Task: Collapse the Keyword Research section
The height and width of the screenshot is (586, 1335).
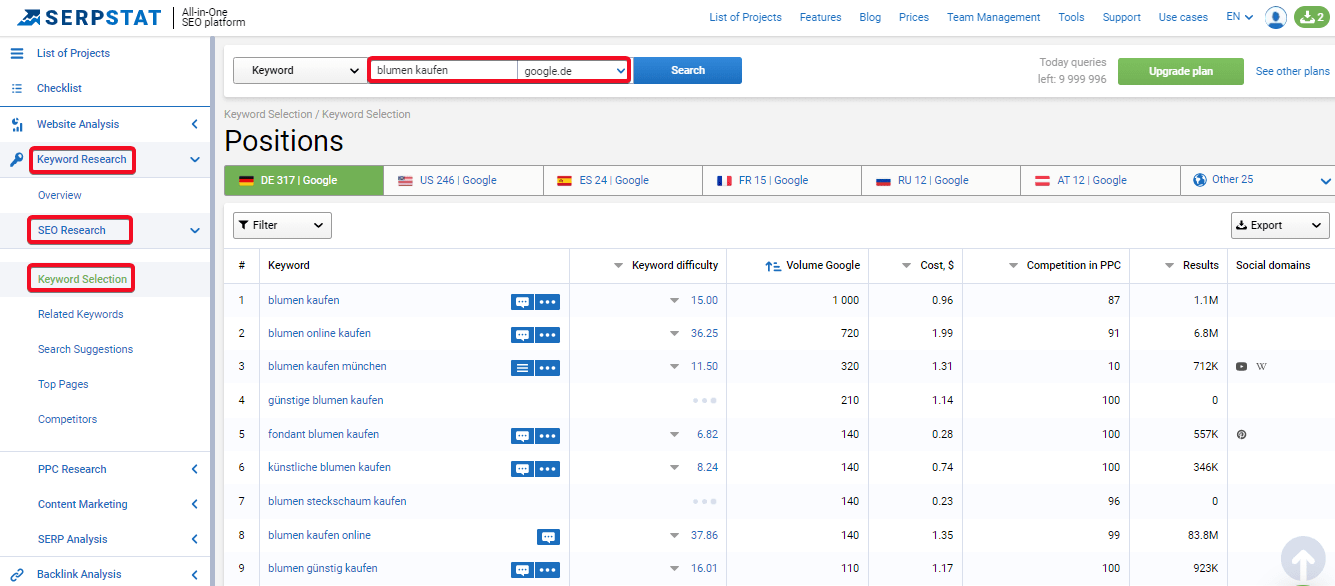Action: (x=194, y=159)
